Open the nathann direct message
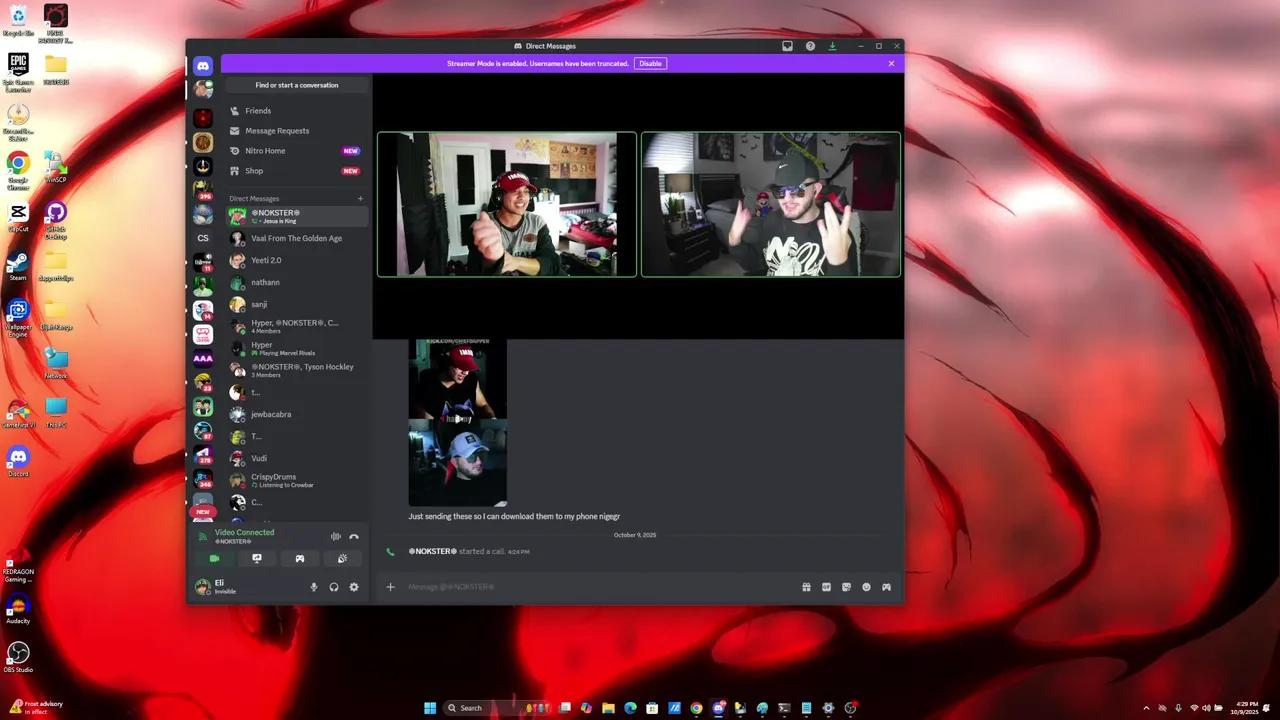Viewport: 1280px width, 720px height. click(297, 282)
